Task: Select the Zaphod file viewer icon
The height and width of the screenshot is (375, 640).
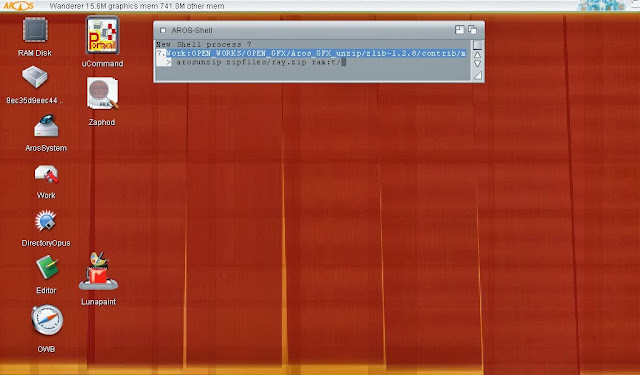Action: (x=102, y=94)
